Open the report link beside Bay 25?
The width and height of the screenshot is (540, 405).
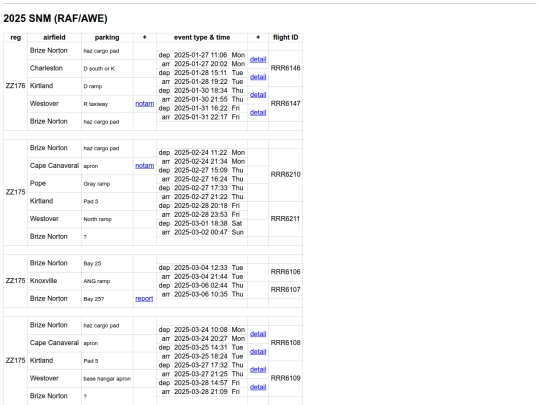(144, 298)
